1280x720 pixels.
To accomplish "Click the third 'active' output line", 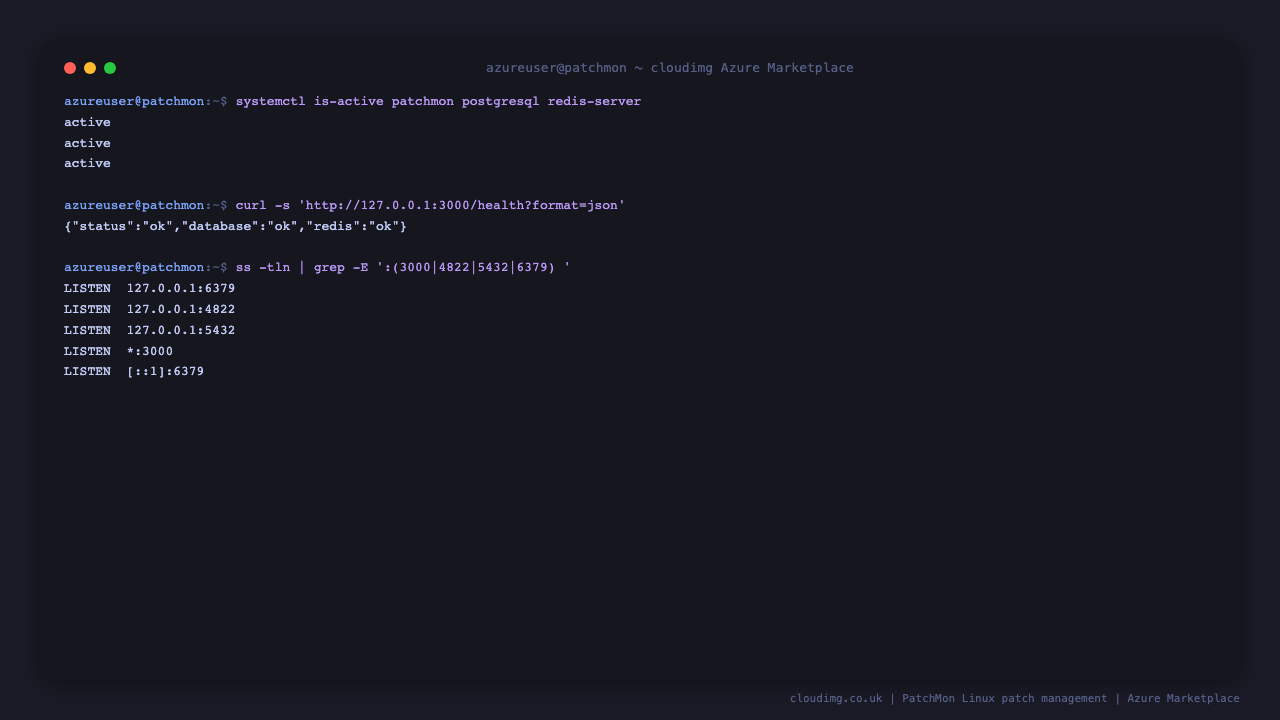I will click(87, 163).
